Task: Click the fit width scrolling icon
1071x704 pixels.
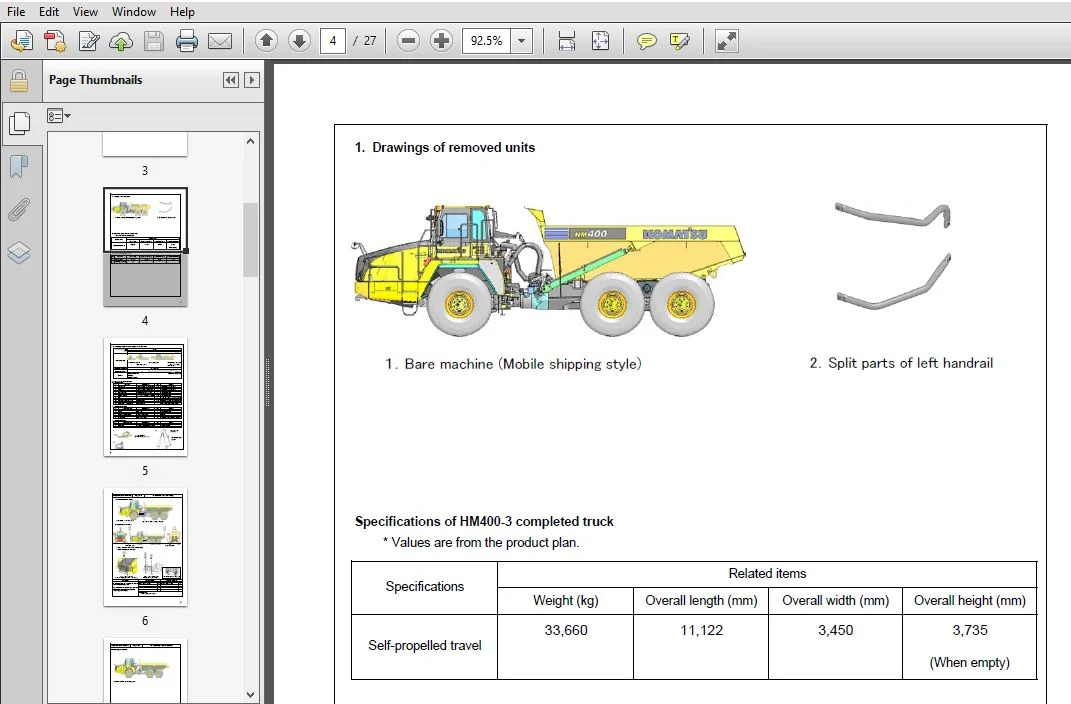Action: pyautogui.click(x=567, y=41)
